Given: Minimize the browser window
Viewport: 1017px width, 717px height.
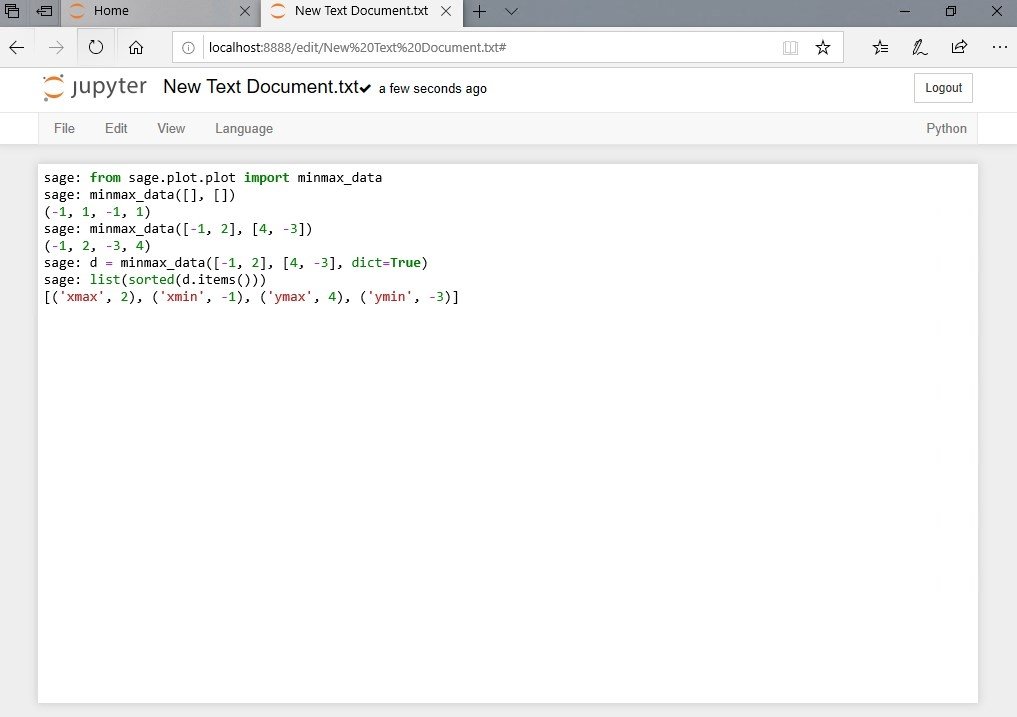Looking at the screenshot, I should point(905,11).
